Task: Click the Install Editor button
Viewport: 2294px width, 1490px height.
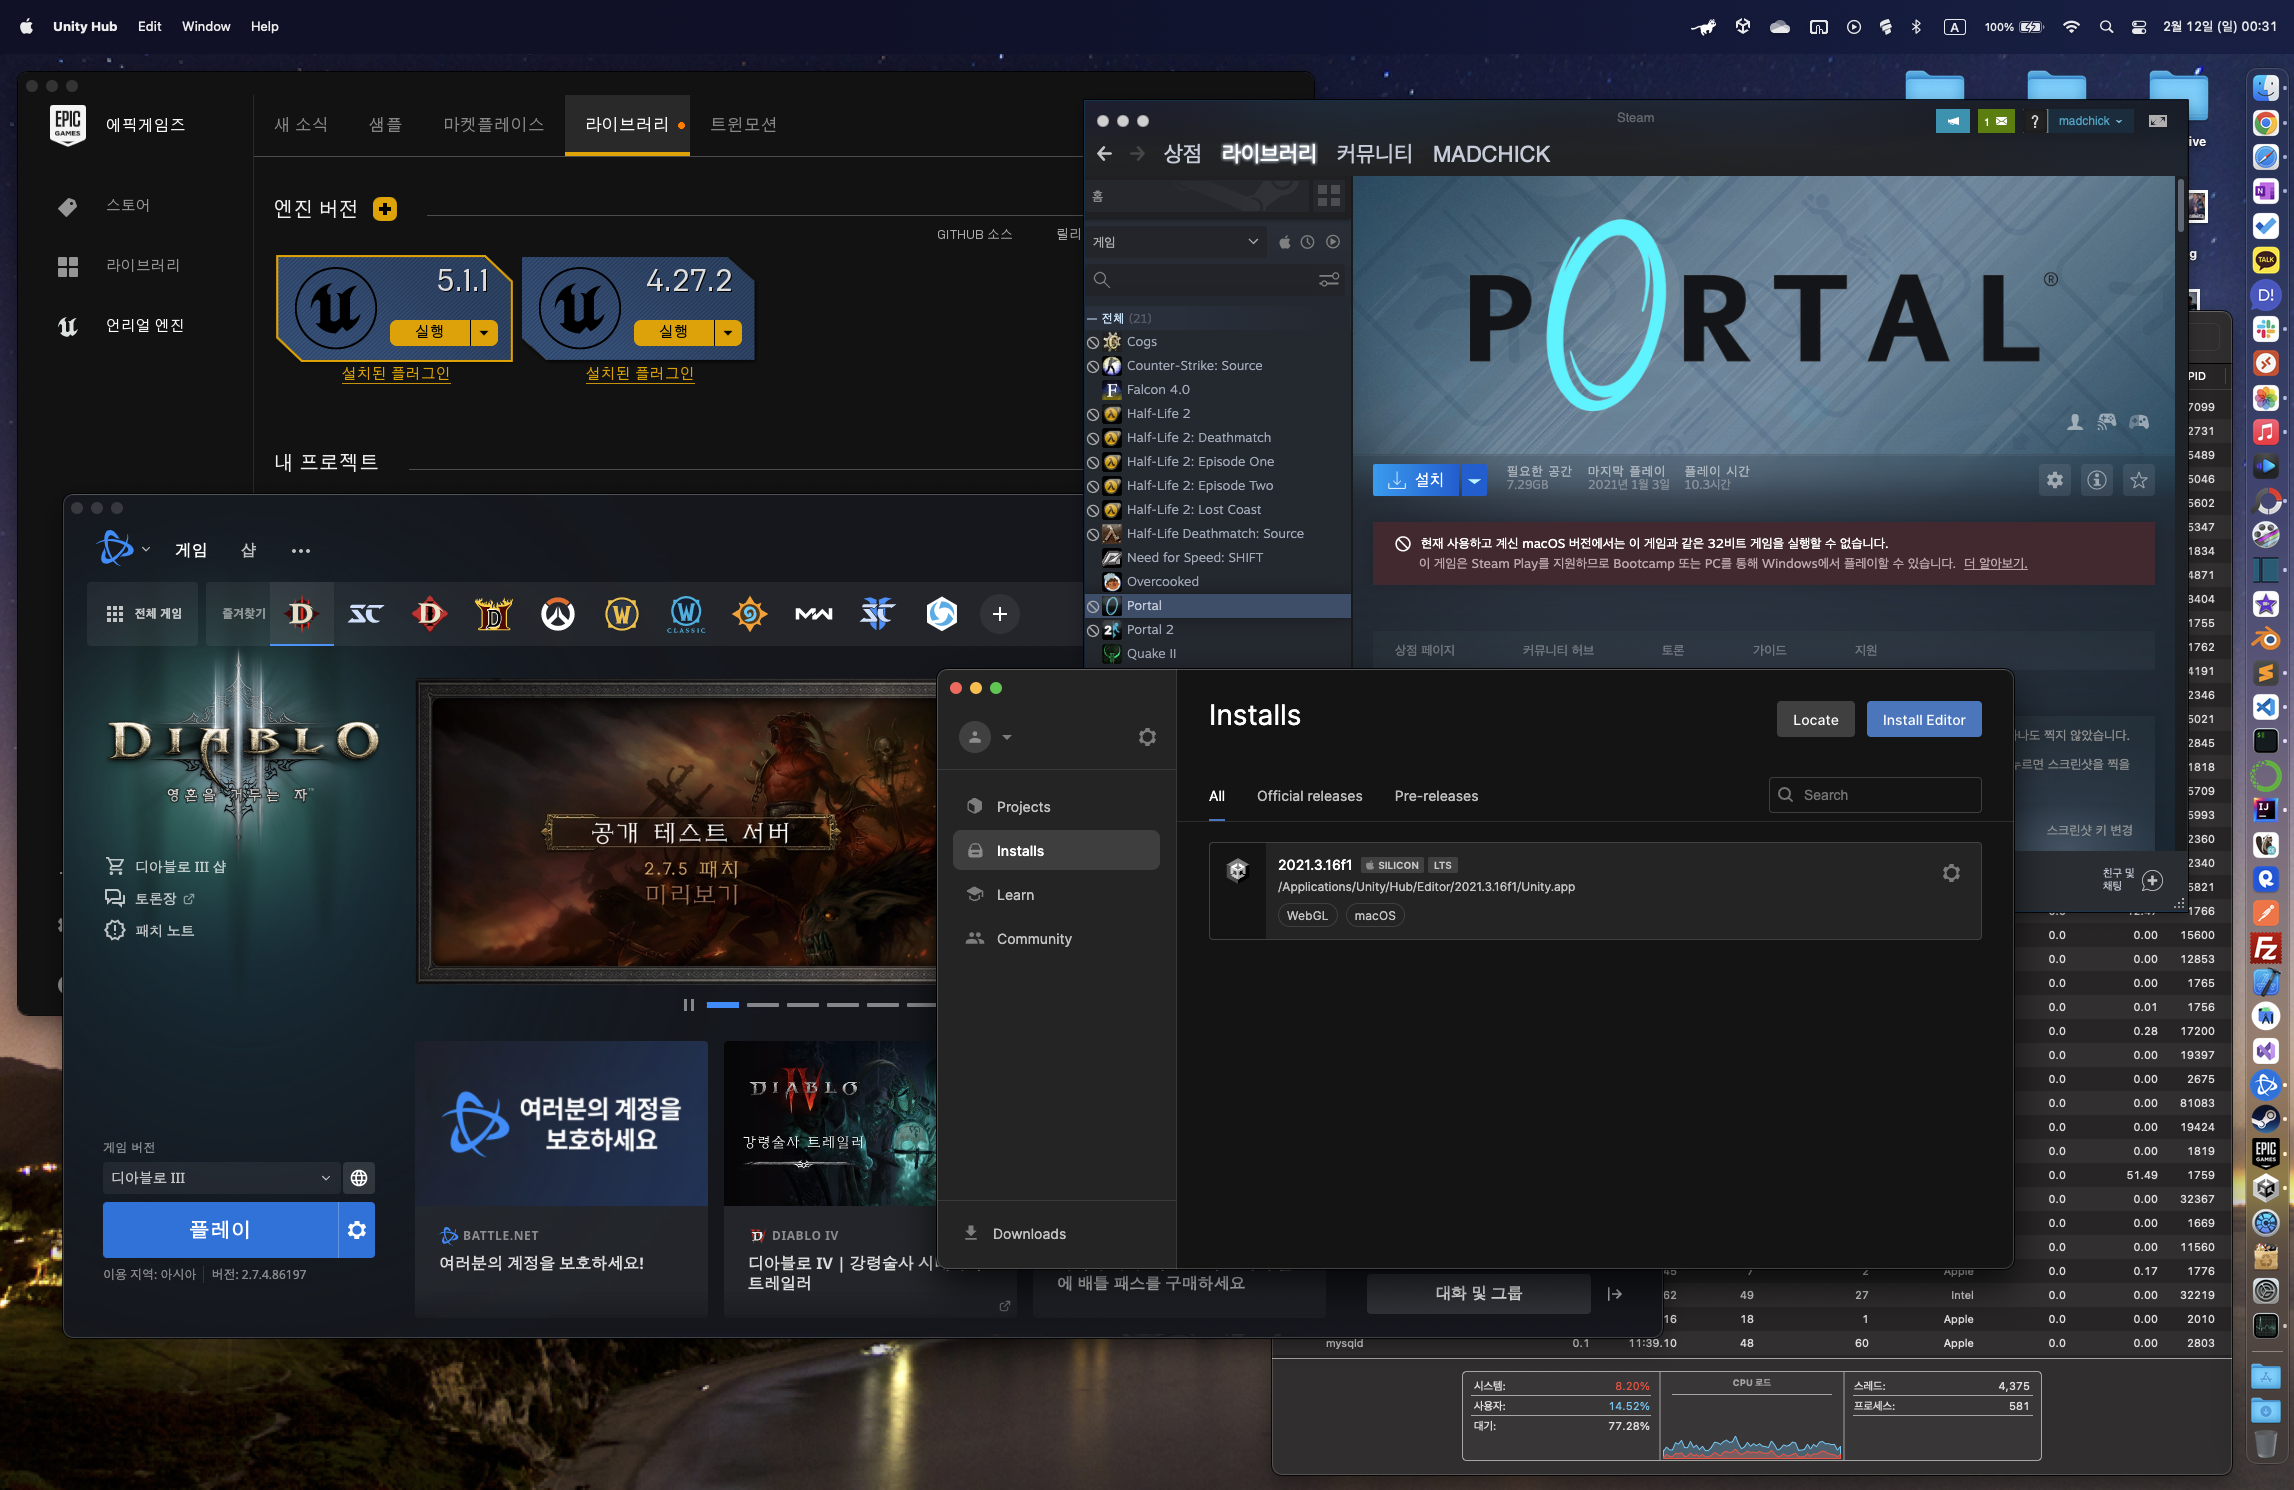Action: coord(1923,720)
